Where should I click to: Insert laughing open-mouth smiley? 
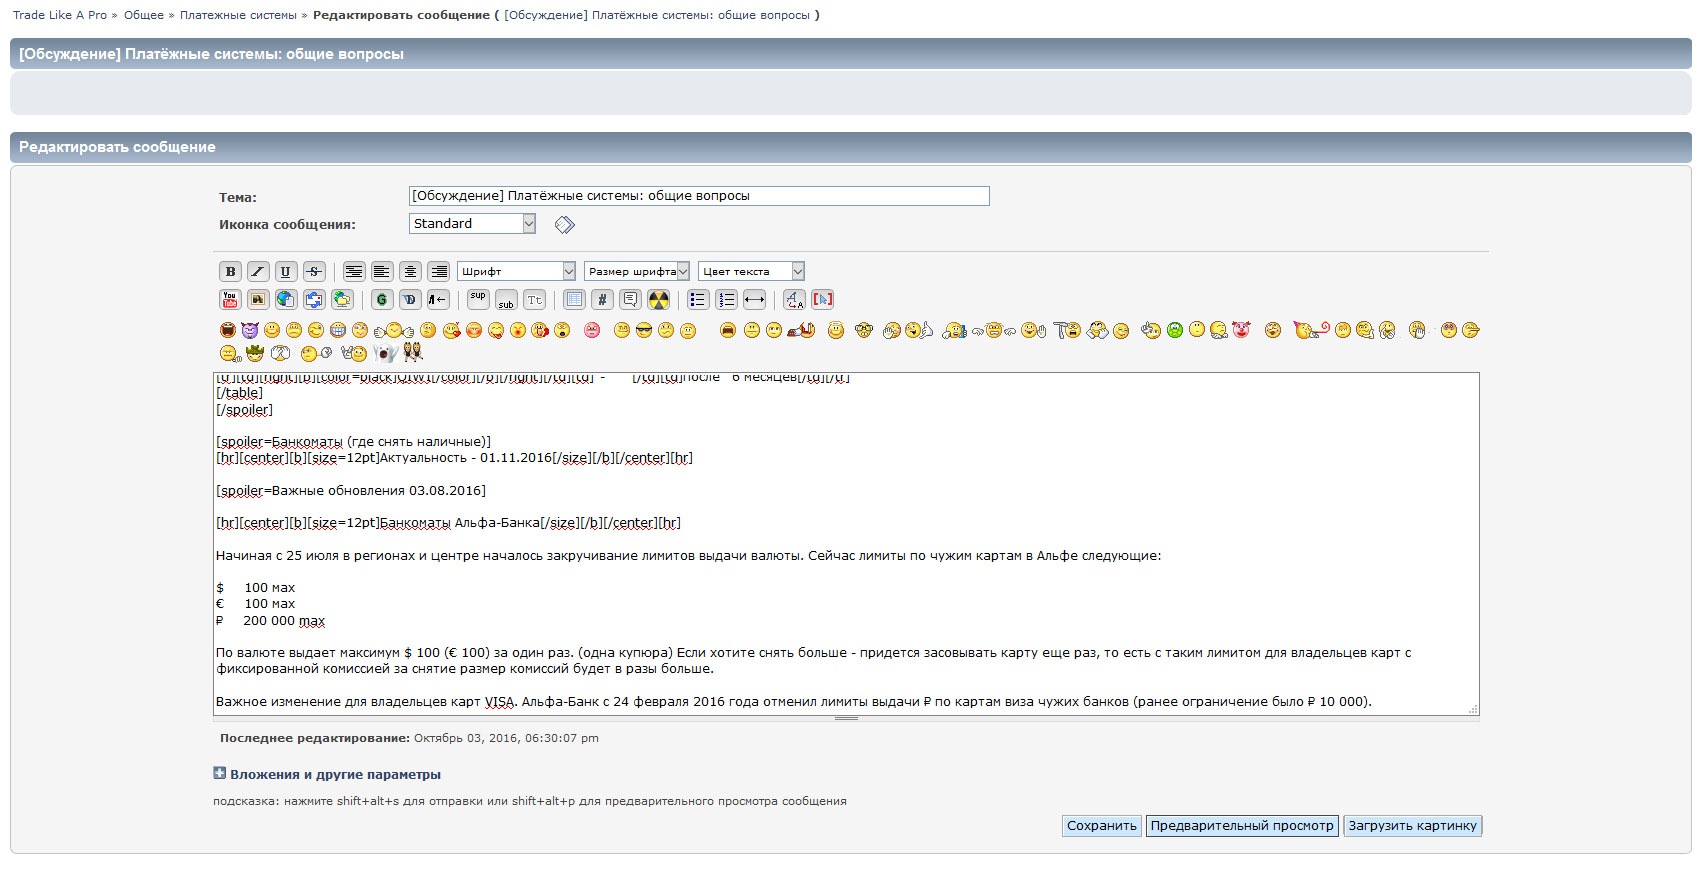[x=228, y=330]
